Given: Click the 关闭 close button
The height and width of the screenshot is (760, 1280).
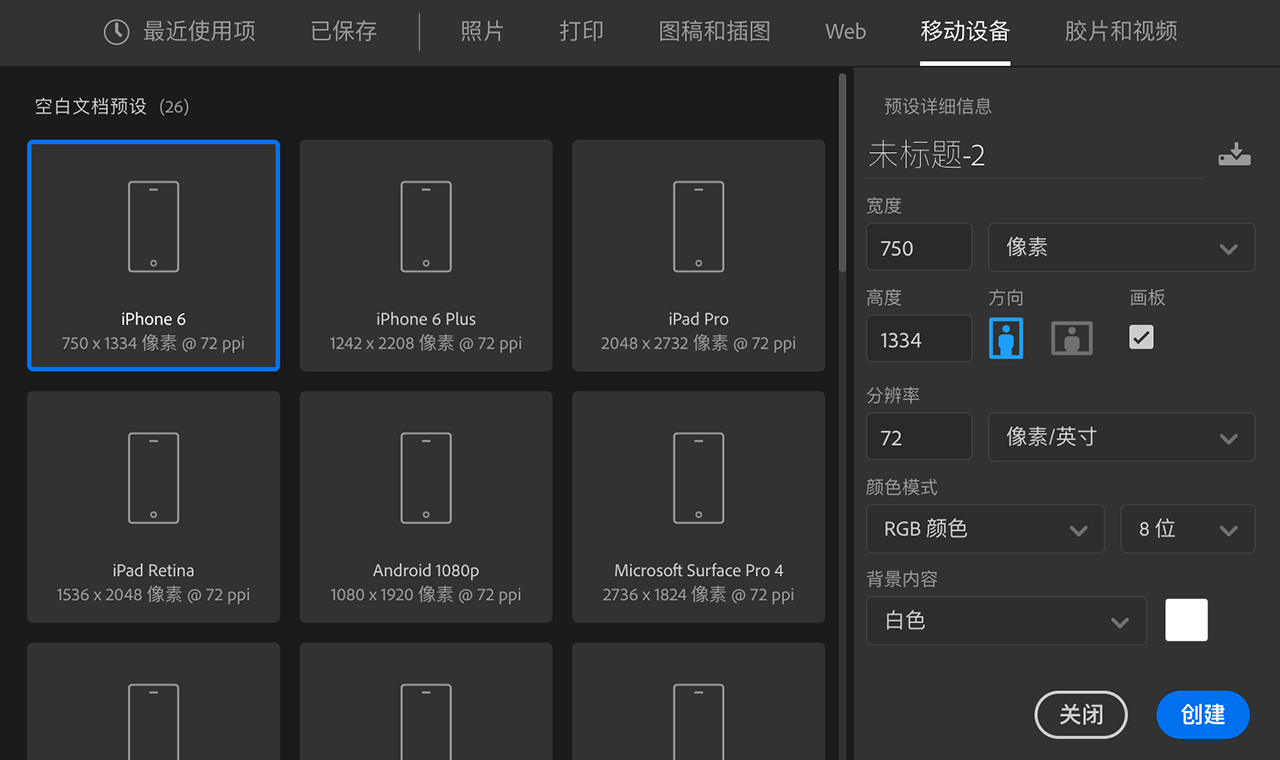Looking at the screenshot, I should 1081,715.
